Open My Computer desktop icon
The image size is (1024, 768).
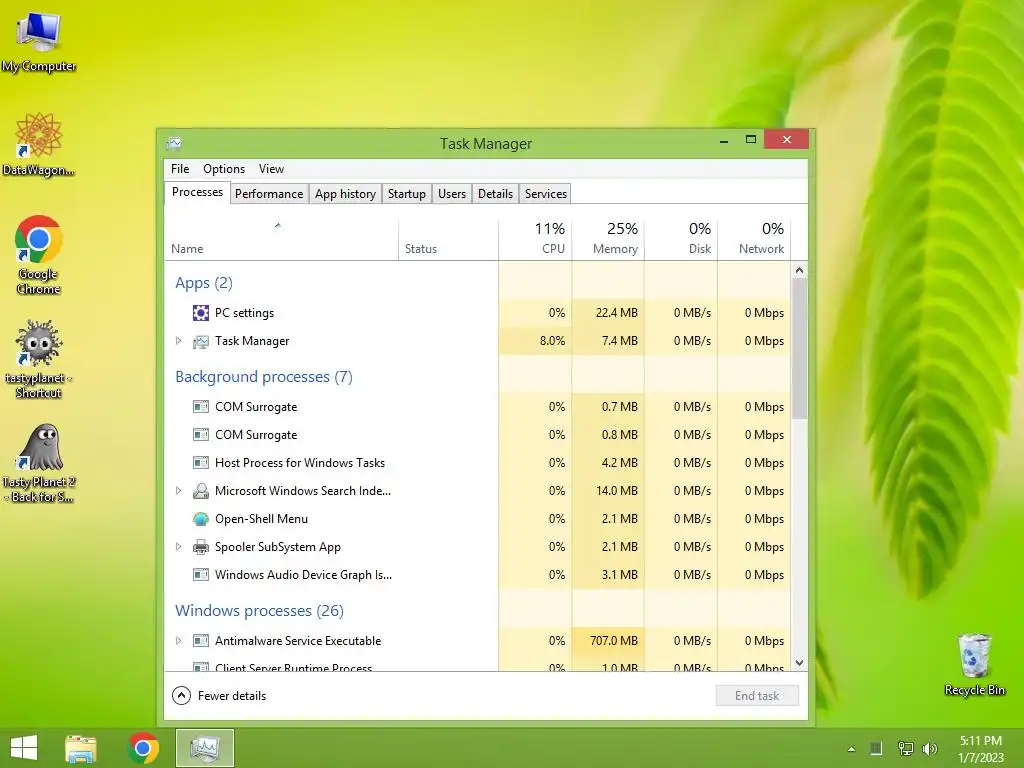click(39, 41)
